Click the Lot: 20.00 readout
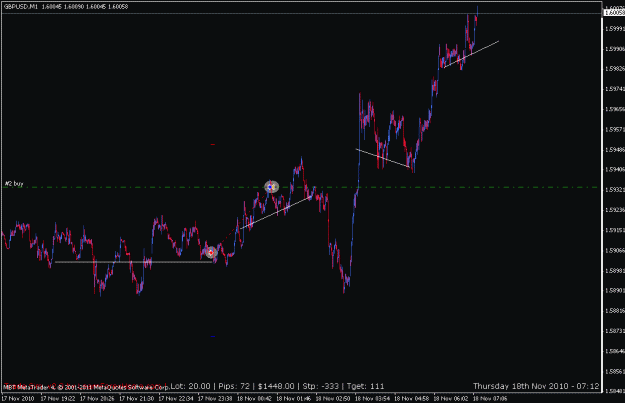 point(191,386)
